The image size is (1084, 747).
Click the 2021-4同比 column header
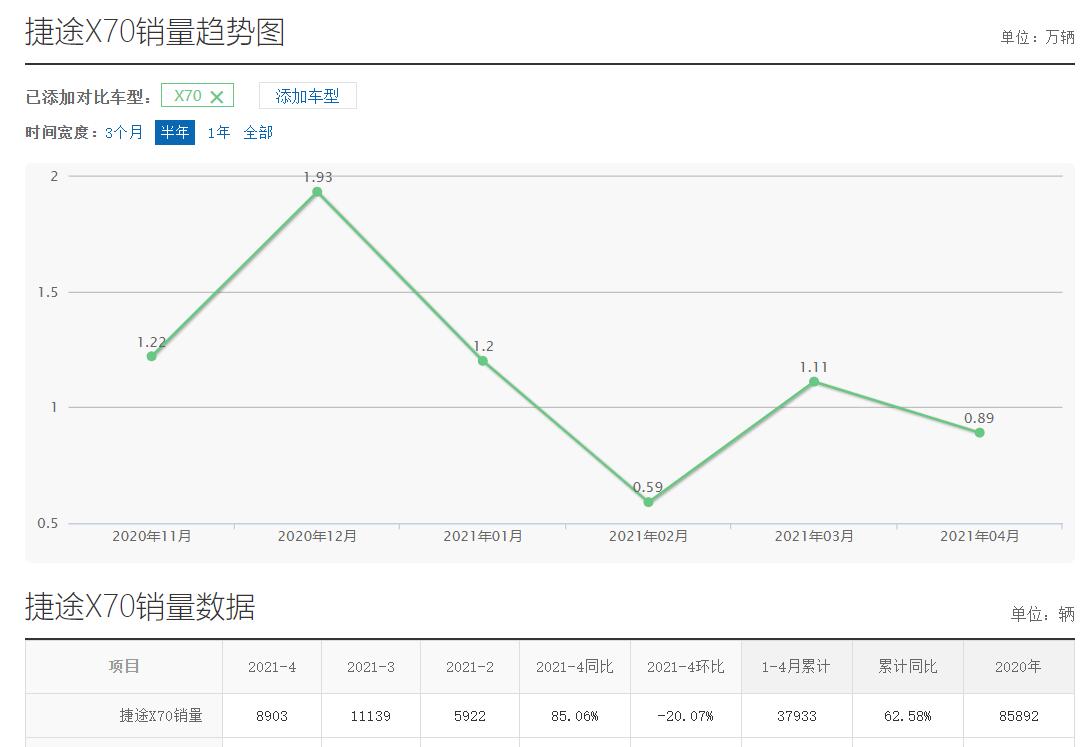(x=574, y=667)
